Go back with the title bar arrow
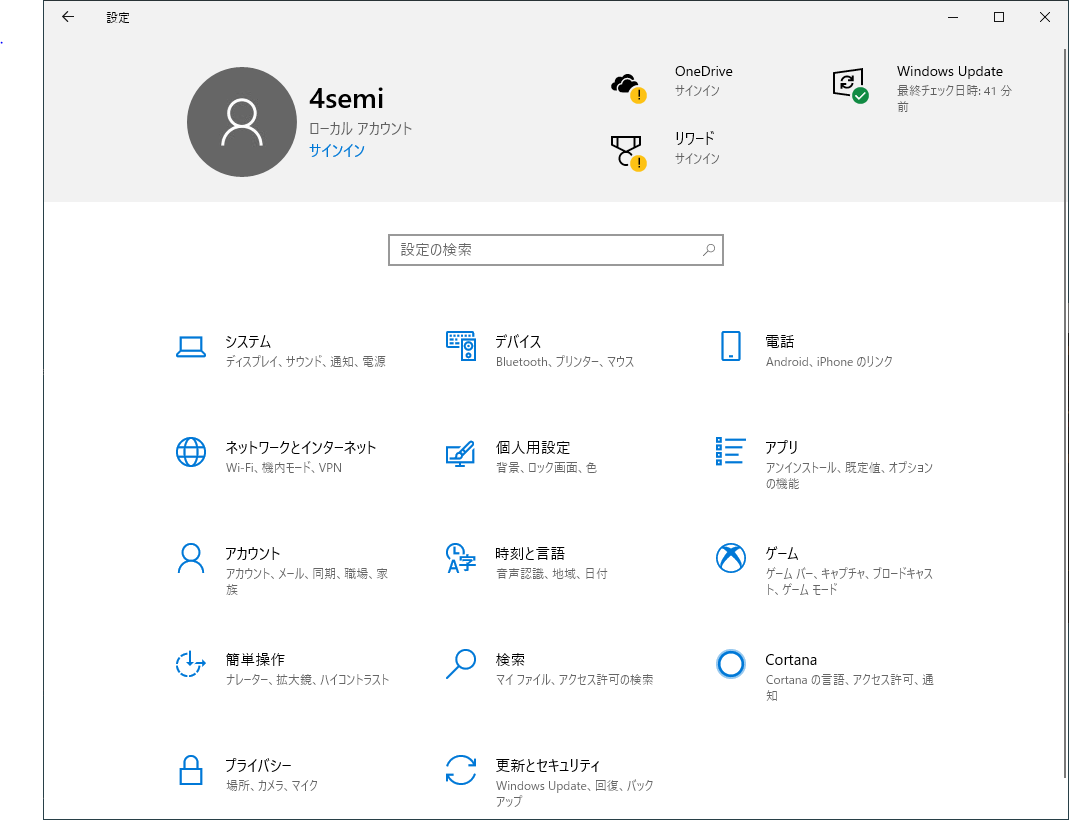1069x820 pixels. (x=68, y=17)
